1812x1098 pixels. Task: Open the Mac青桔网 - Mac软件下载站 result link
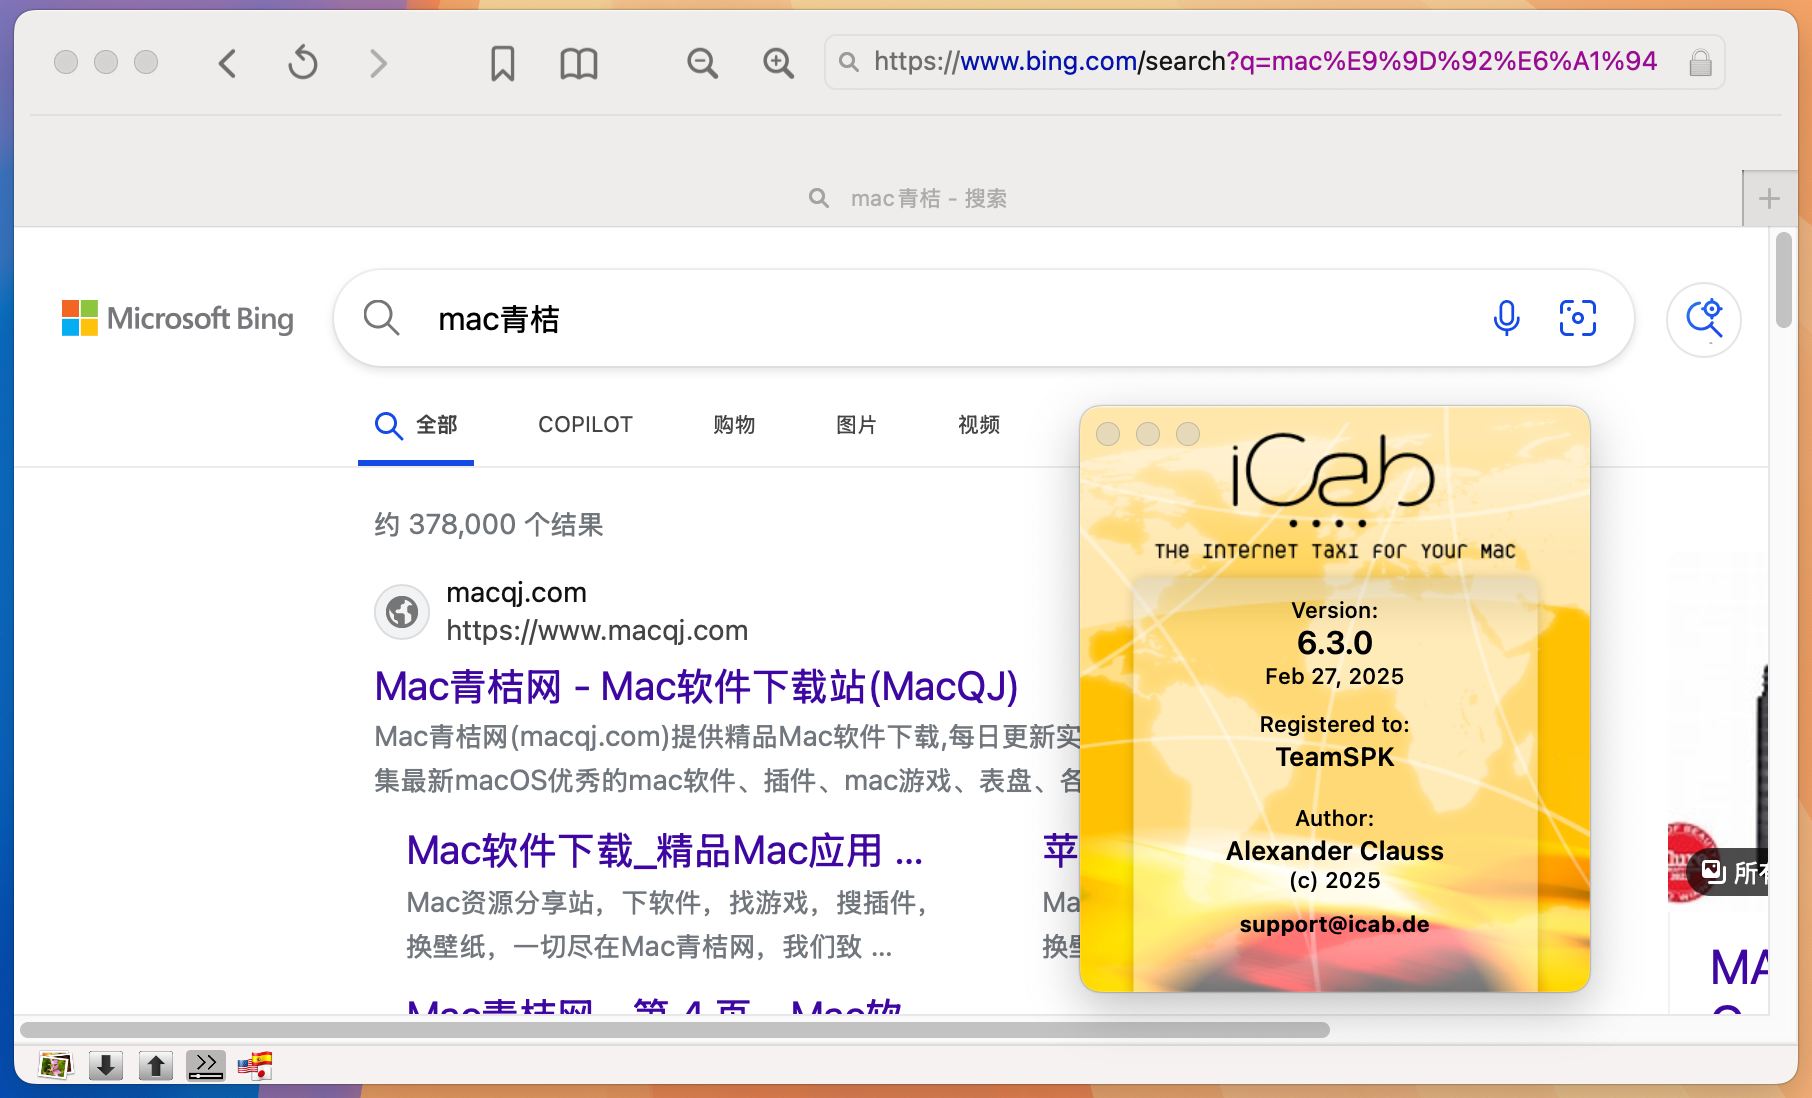(696, 687)
